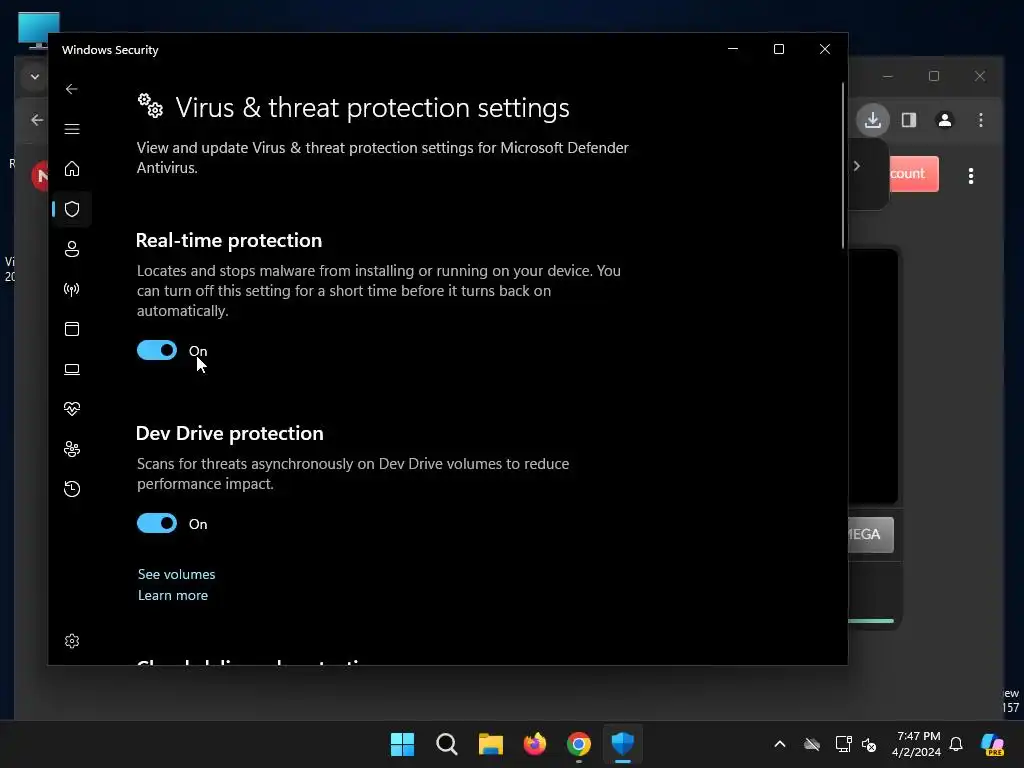Open Device performance & health heart icon
The height and width of the screenshot is (768, 1024).
pos(72,409)
